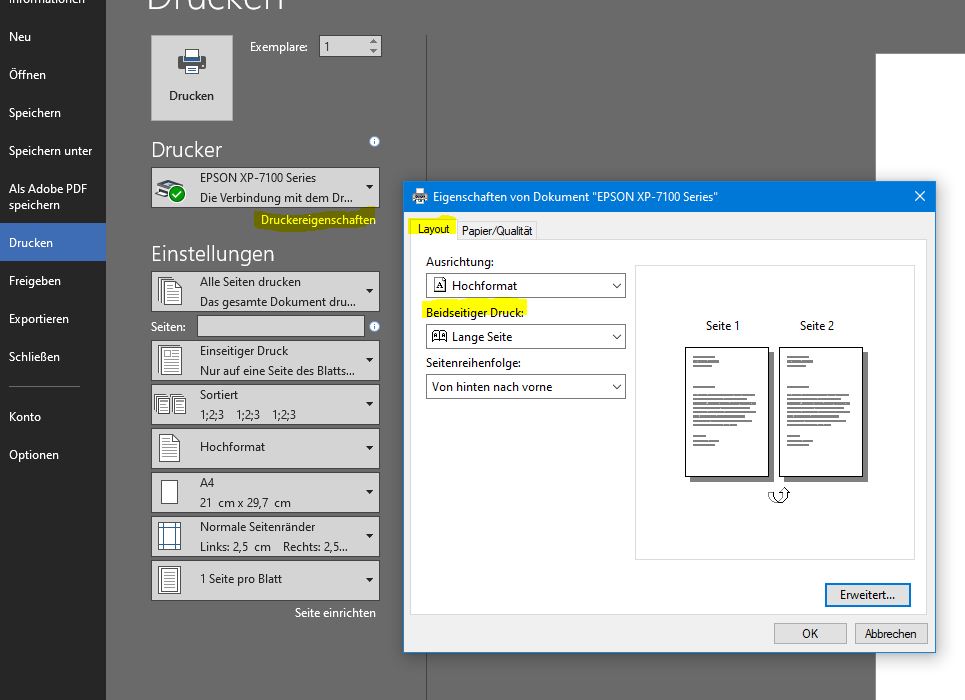Switch to the Papier/Qualität tab
Screen dimensions: 965x700
point(497,231)
